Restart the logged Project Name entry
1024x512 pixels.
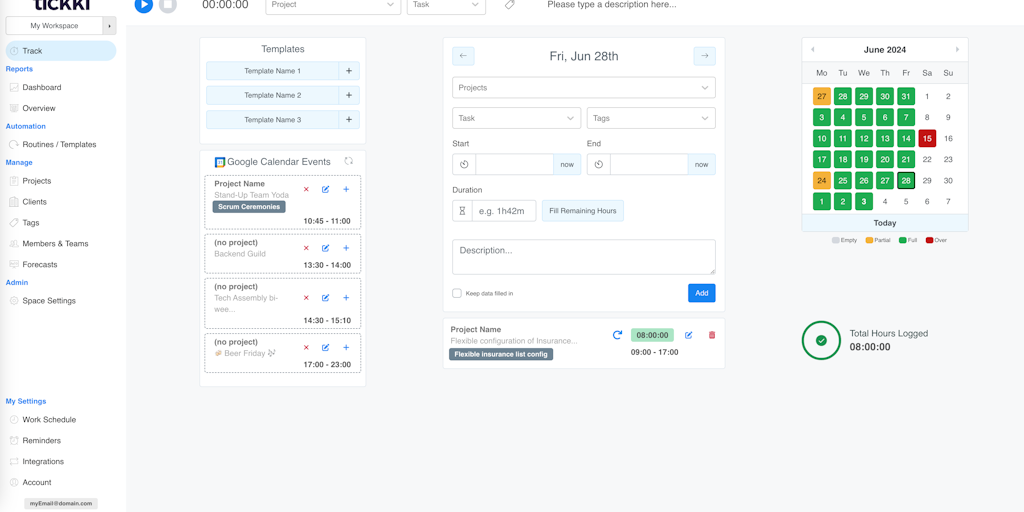[617, 335]
